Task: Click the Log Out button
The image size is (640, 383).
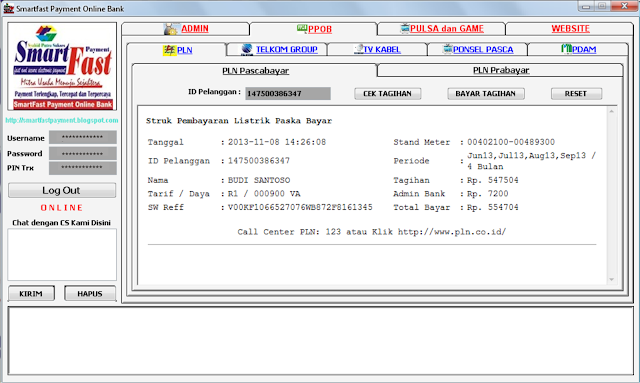Action: (62, 190)
